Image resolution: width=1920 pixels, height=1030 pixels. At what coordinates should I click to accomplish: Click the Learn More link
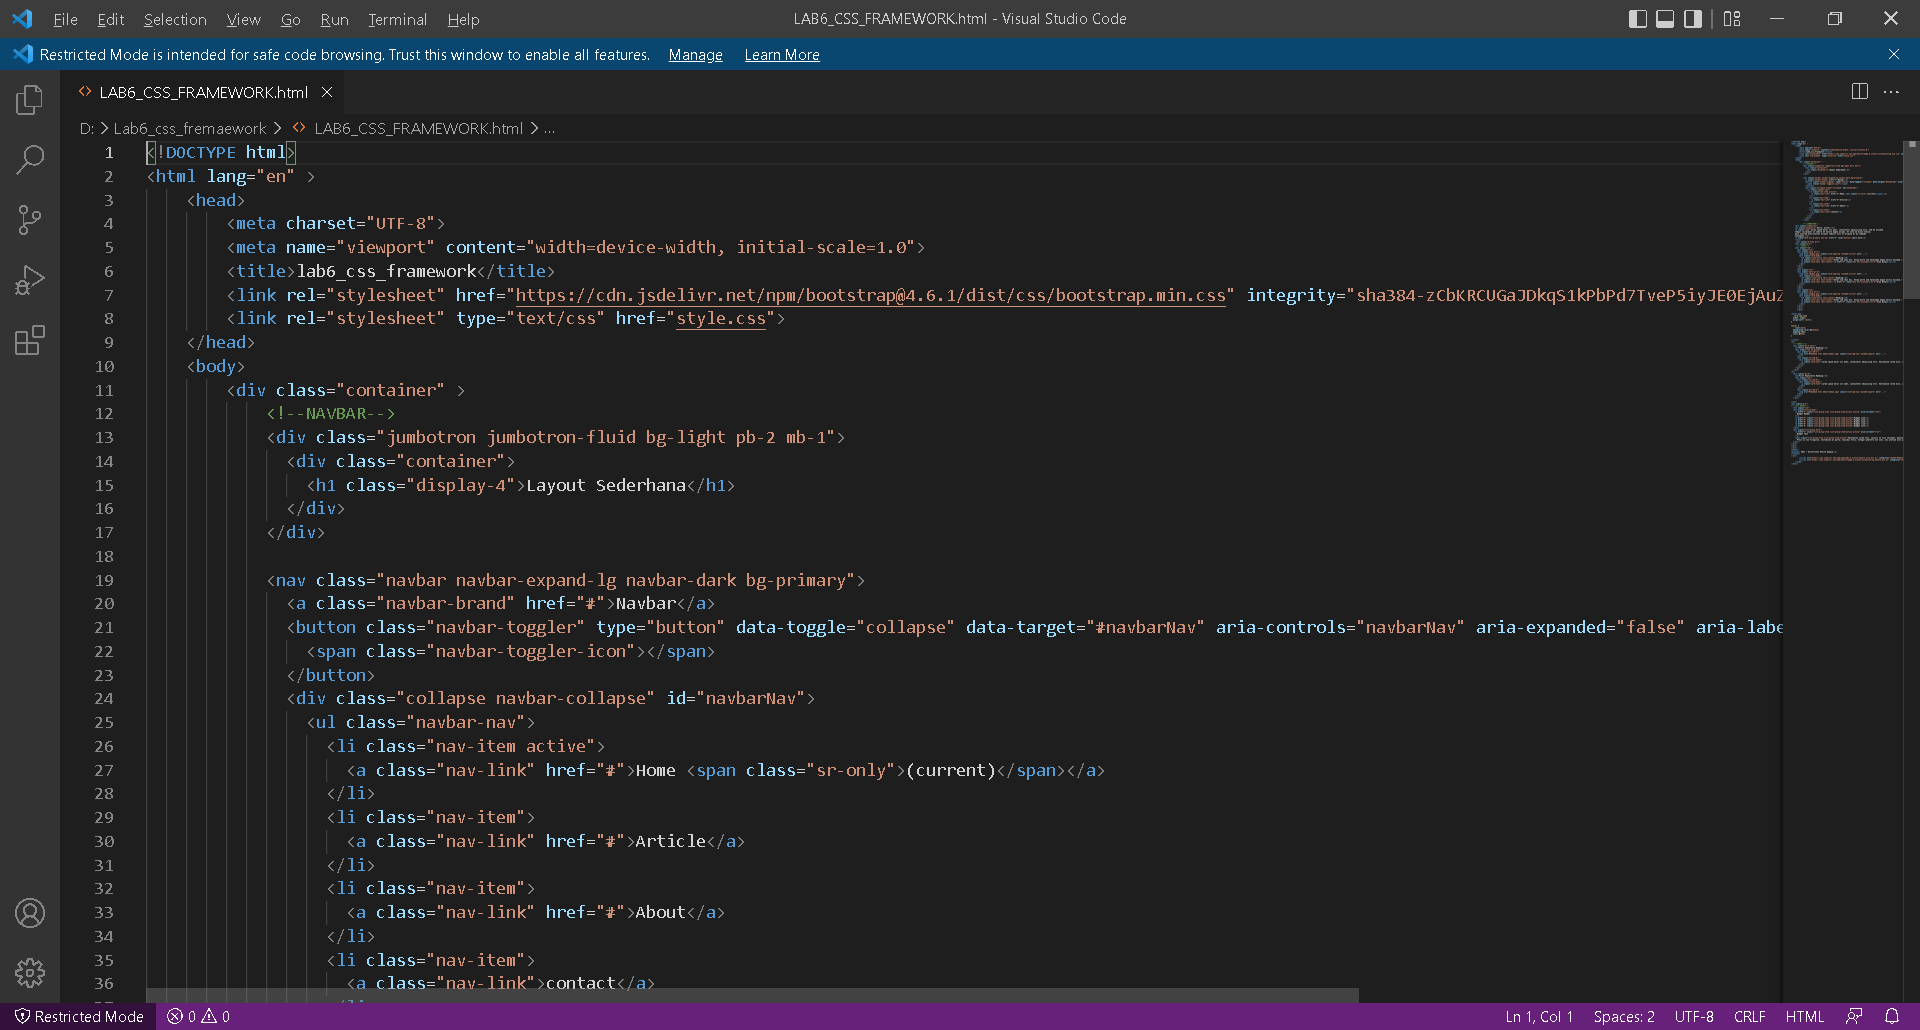[781, 55]
